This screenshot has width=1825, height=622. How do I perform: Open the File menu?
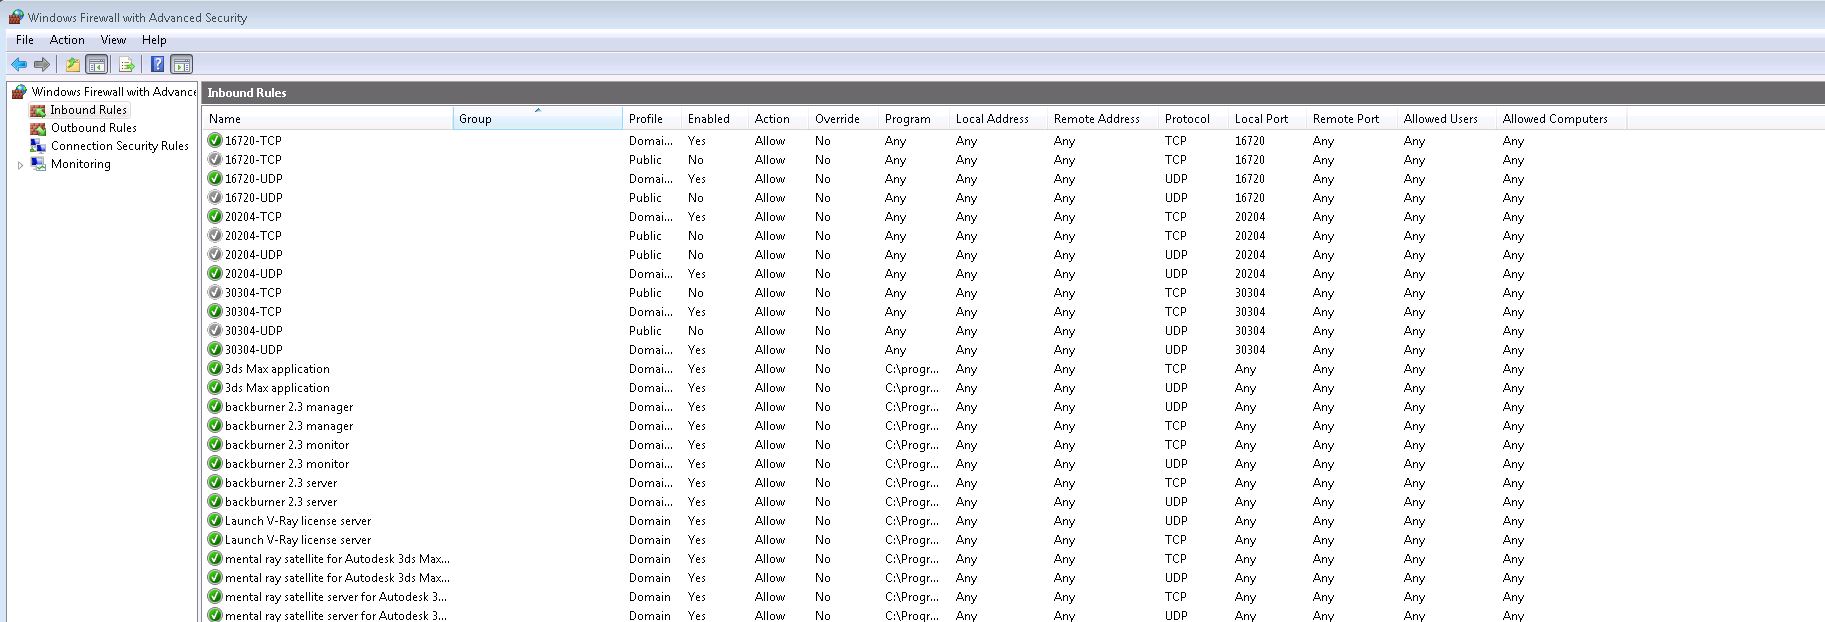pyautogui.click(x=25, y=40)
